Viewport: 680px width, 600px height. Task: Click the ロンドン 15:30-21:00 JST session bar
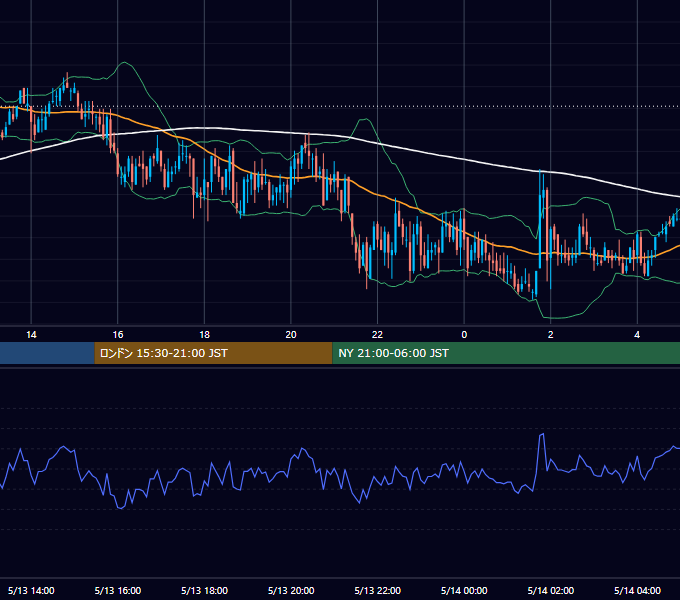point(213,353)
